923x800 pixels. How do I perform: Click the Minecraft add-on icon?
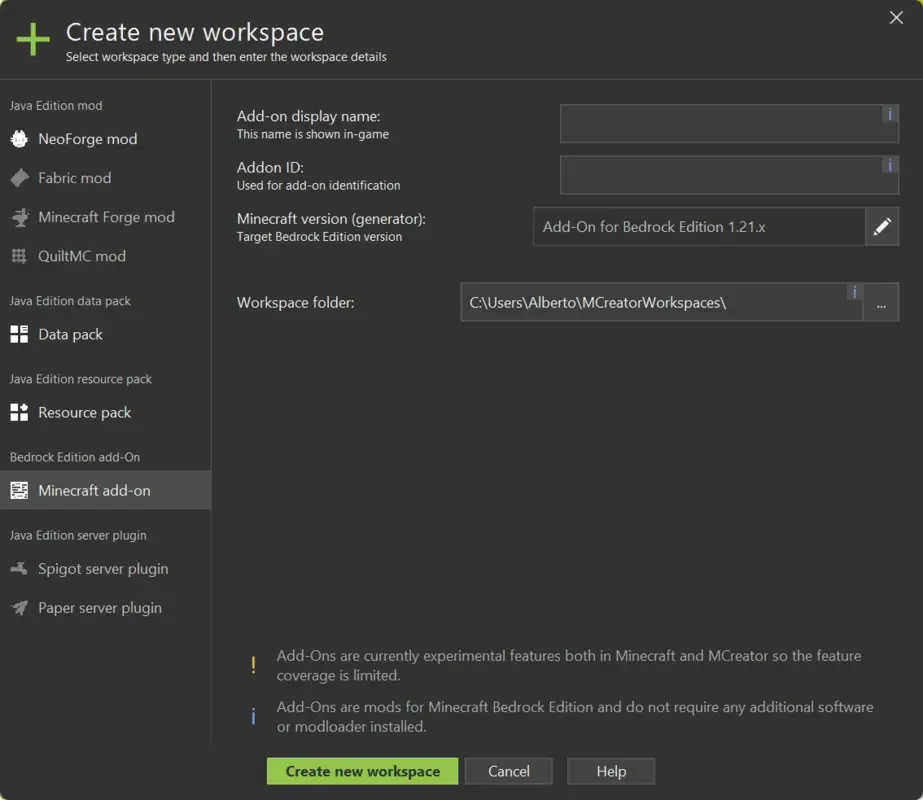(17, 490)
